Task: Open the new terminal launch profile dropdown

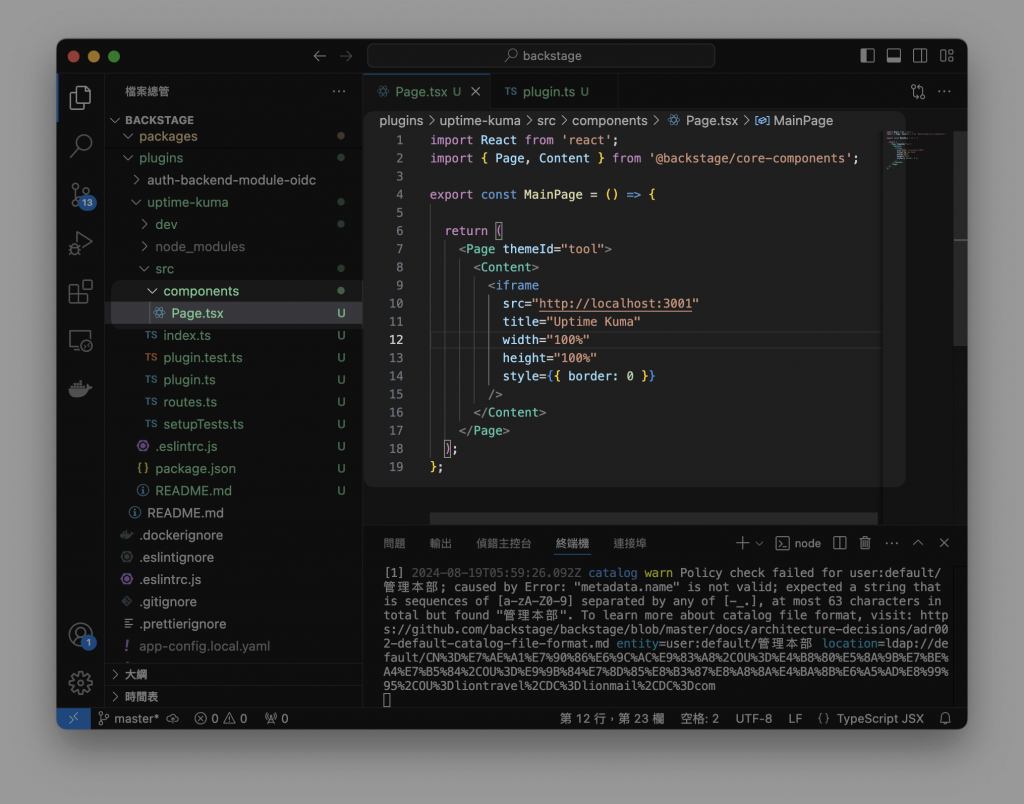Action: [760, 543]
